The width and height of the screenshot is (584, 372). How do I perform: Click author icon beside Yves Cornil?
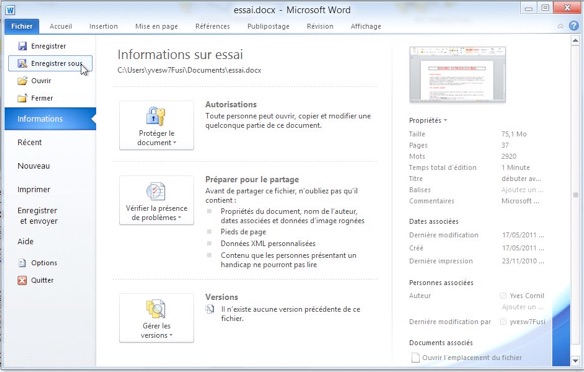coord(503,296)
